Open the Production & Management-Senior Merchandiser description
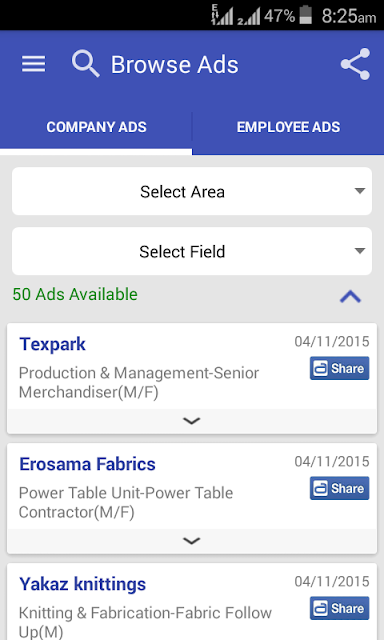384x640 pixels. pos(139,382)
